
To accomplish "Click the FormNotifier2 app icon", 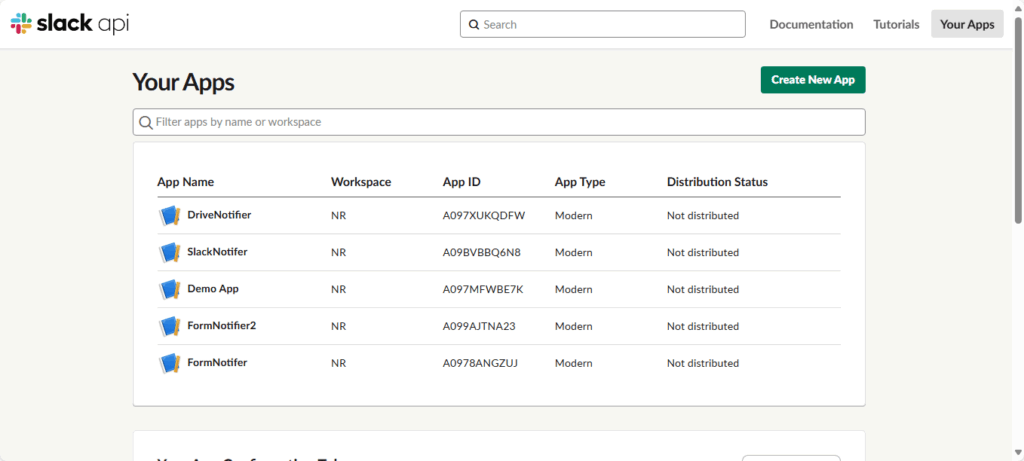I will pyautogui.click(x=170, y=326).
